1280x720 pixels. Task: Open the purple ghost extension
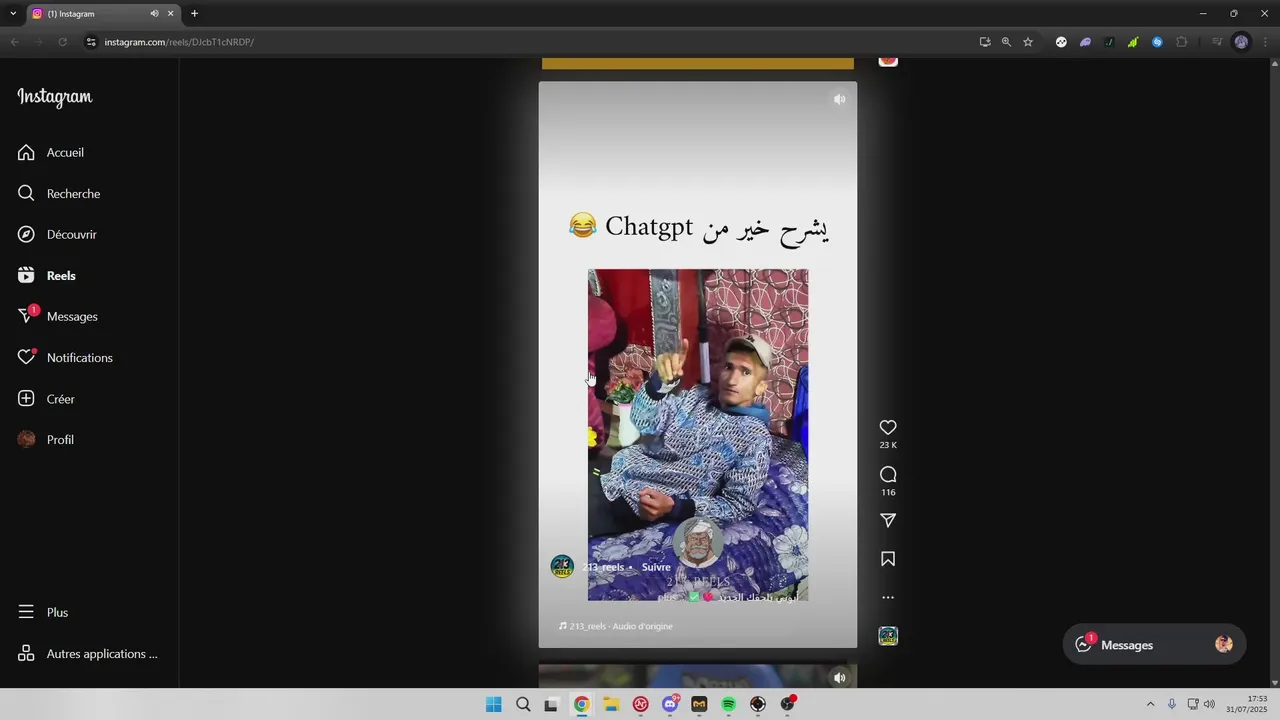1085,42
